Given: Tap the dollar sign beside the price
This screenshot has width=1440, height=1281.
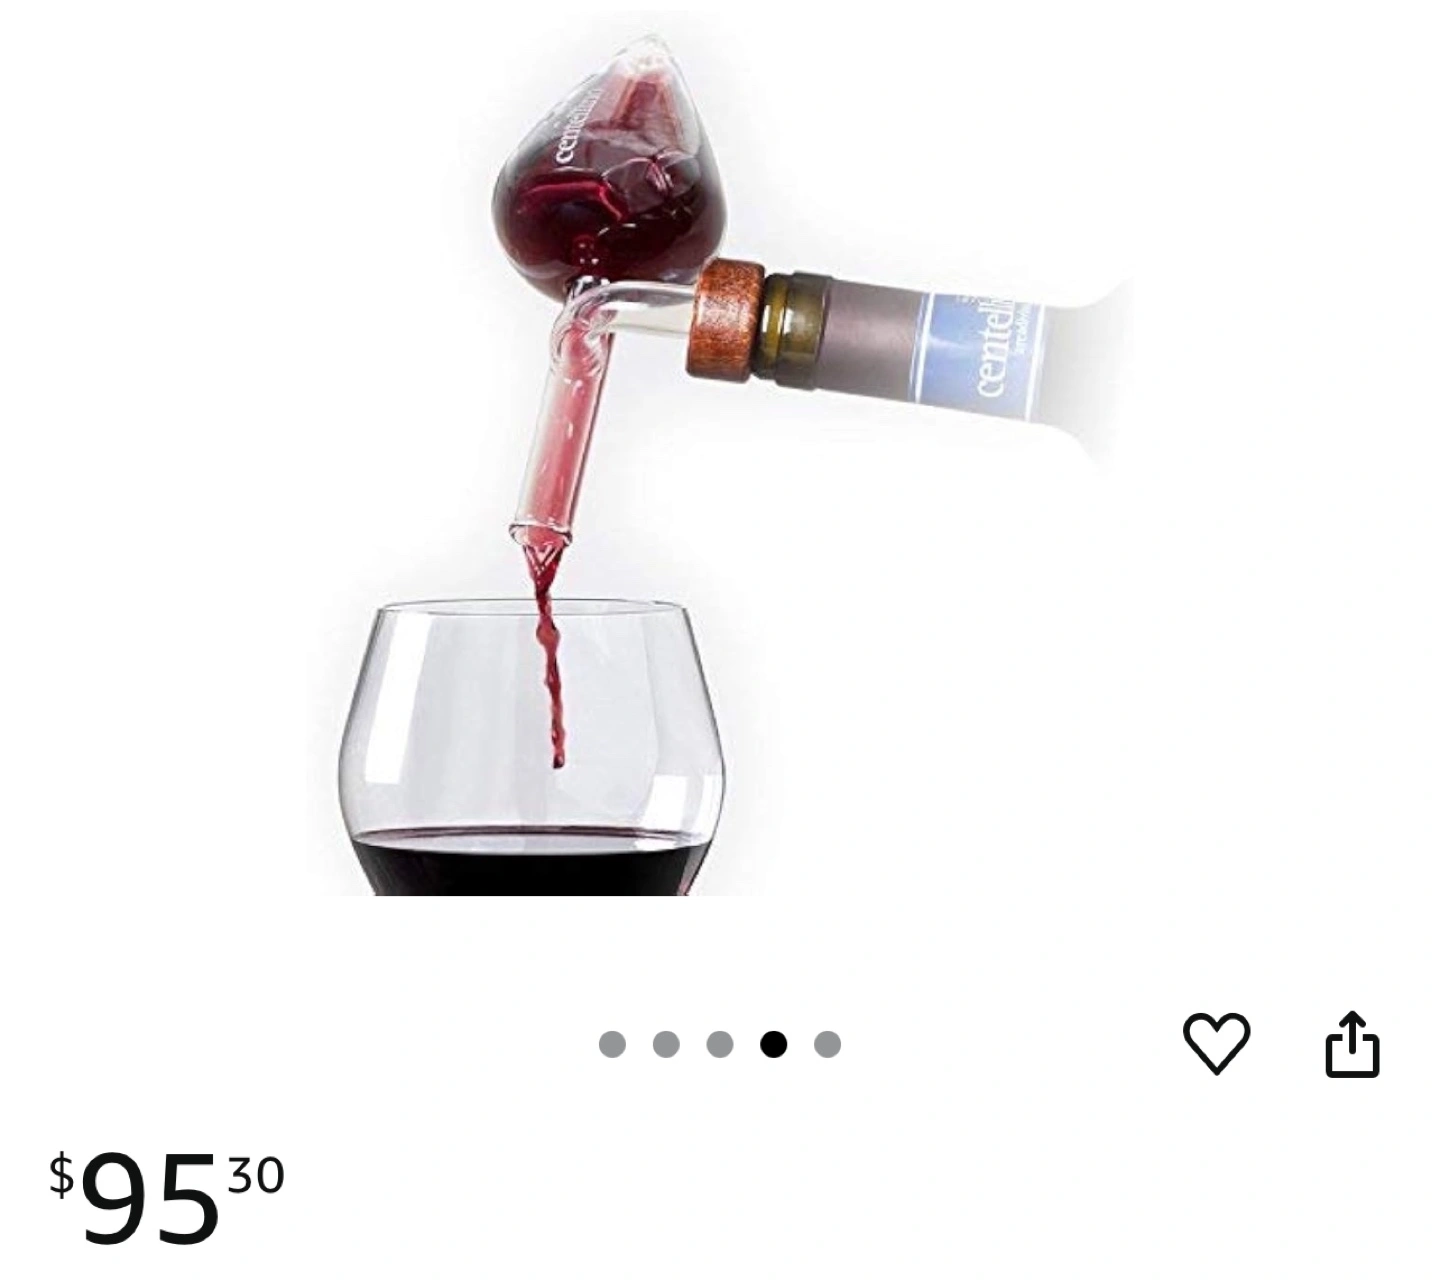Looking at the screenshot, I should pyautogui.click(x=62, y=1175).
